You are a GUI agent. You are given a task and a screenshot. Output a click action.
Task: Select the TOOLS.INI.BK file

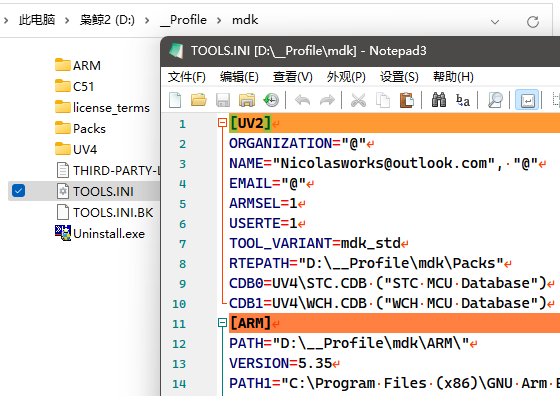(x=105, y=212)
